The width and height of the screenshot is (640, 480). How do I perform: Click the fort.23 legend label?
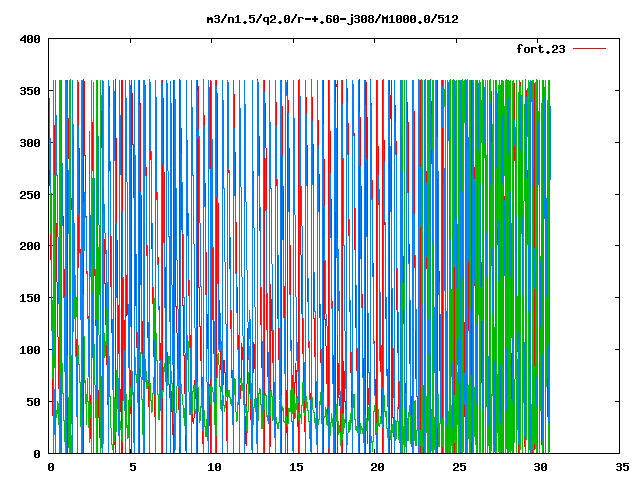540,49
